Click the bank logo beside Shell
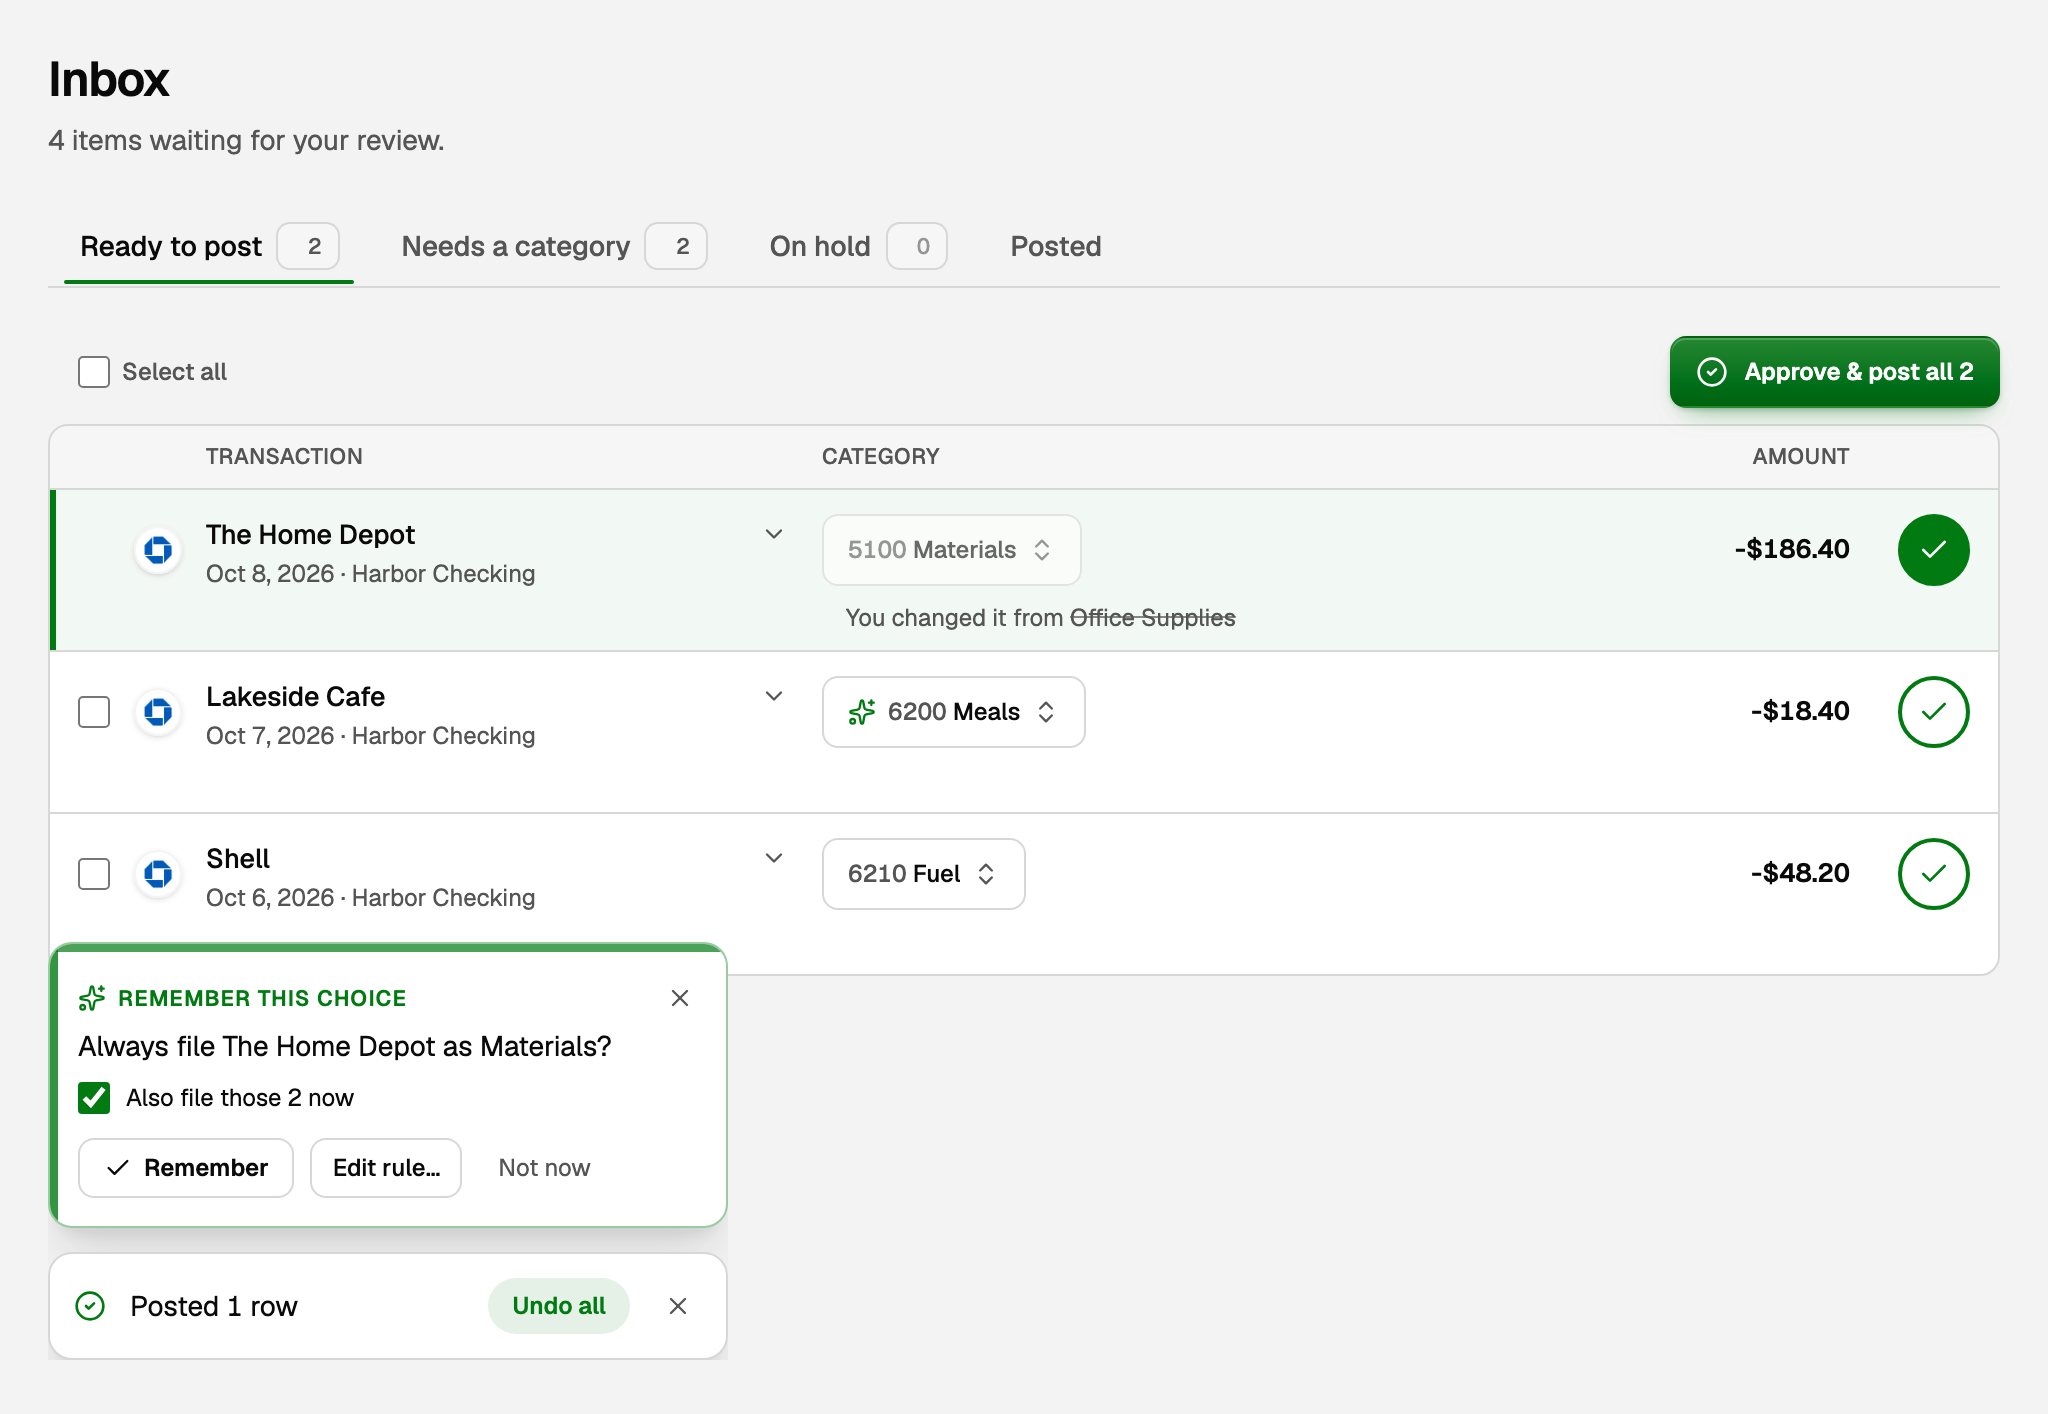 pyautogui.click(x=158, y=874)
